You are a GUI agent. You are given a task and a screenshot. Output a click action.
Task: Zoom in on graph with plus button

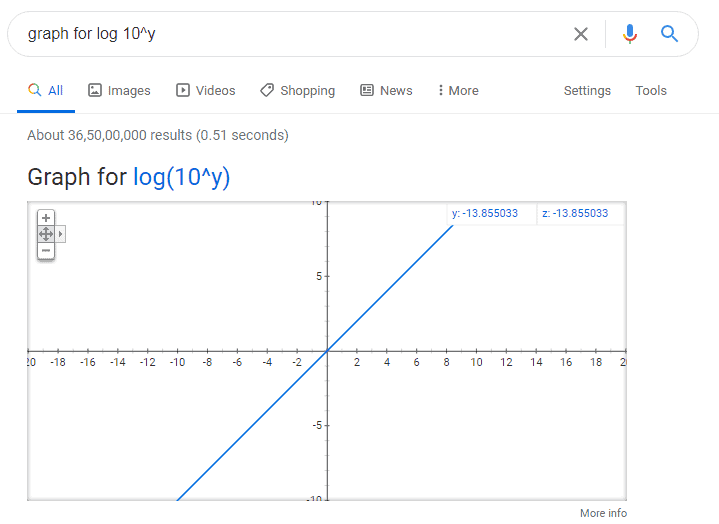tap(46, 218)
